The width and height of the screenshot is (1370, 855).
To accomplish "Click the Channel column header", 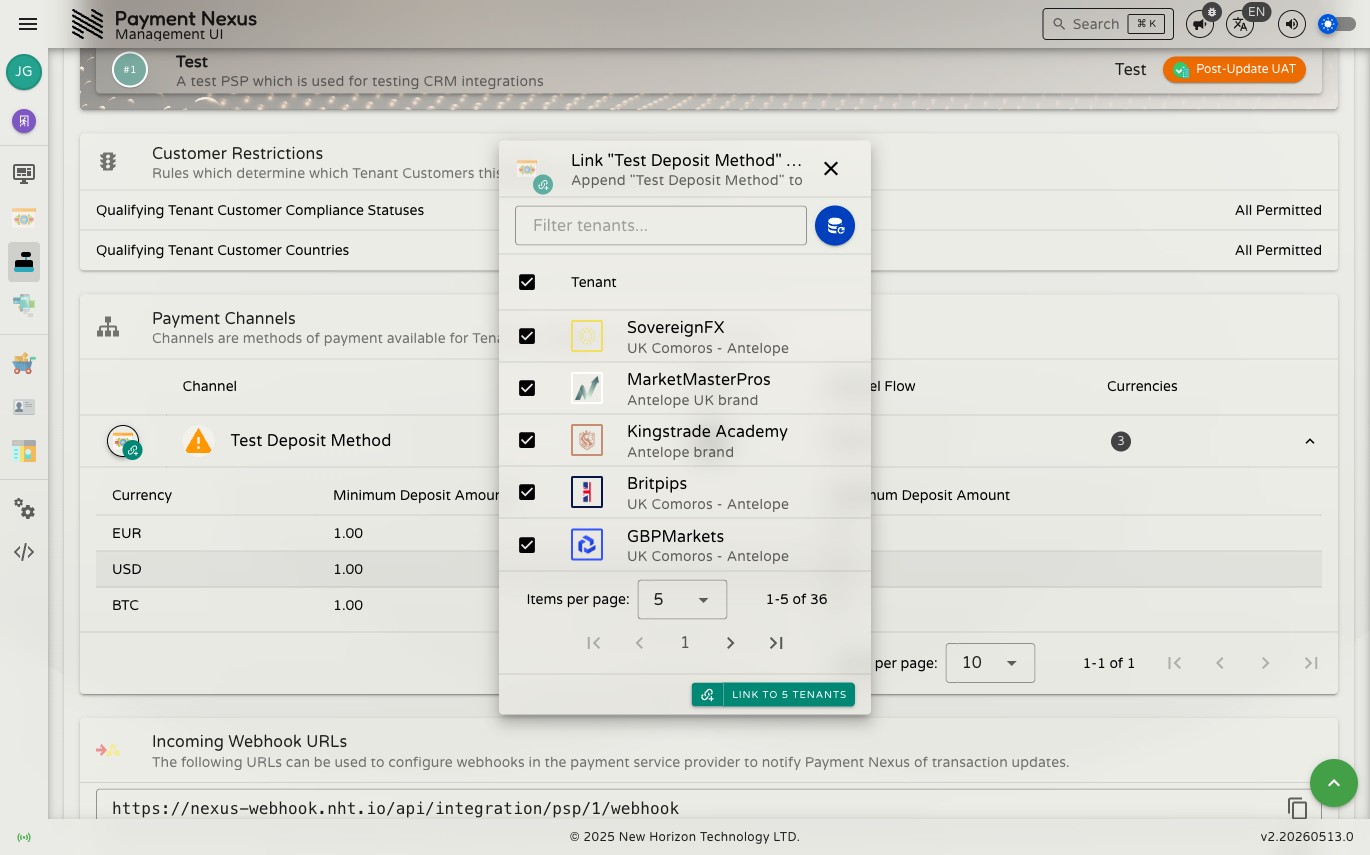I will click(210, 386).
